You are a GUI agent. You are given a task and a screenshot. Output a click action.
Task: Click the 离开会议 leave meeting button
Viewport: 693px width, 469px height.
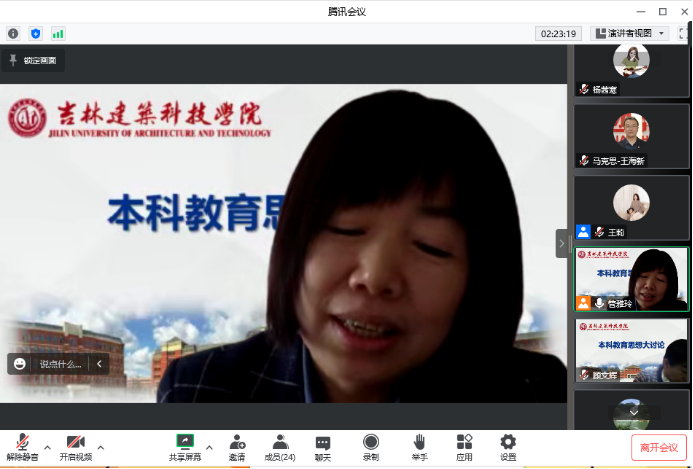point(659,447)
